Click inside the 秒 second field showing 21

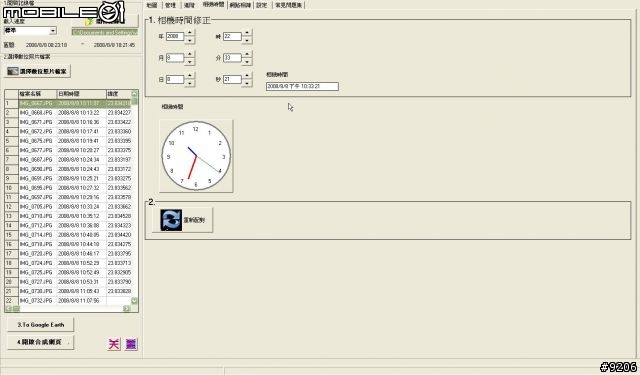coord(232,79)
